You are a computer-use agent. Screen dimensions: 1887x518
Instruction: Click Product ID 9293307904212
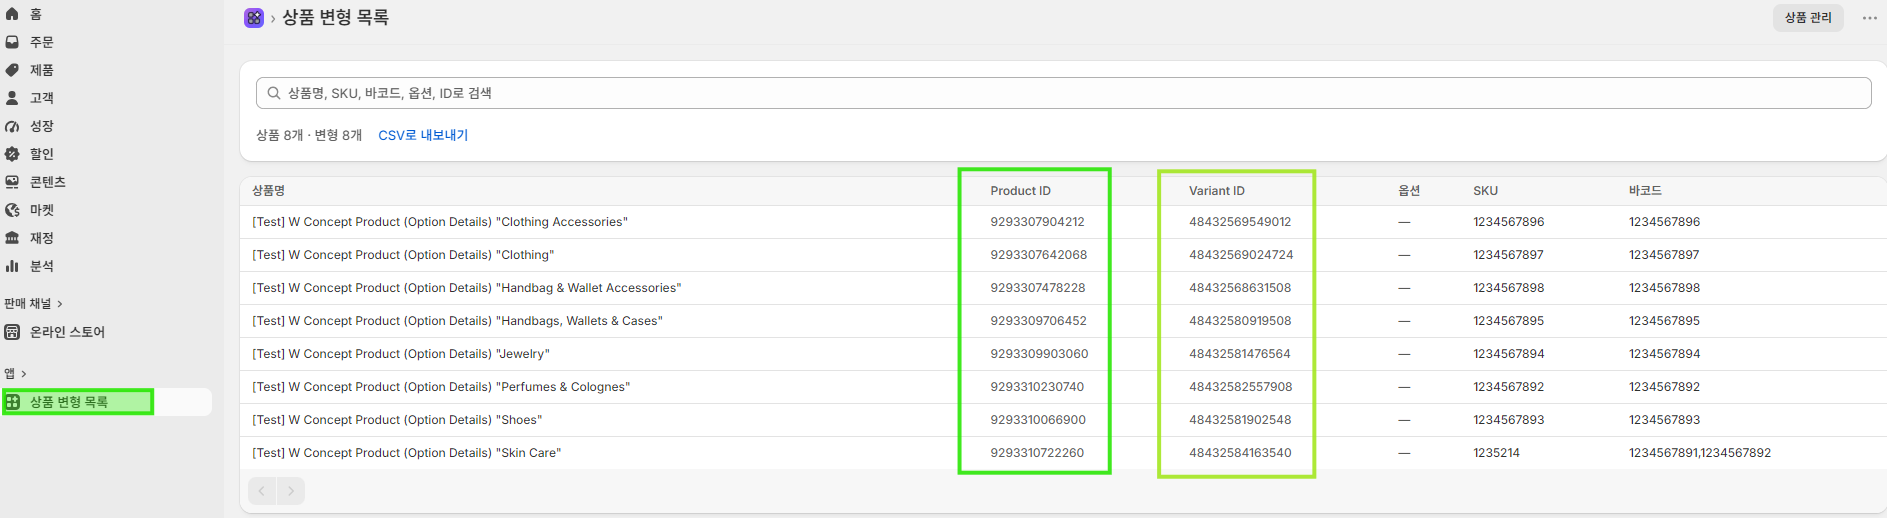[x=1037, y=222]
